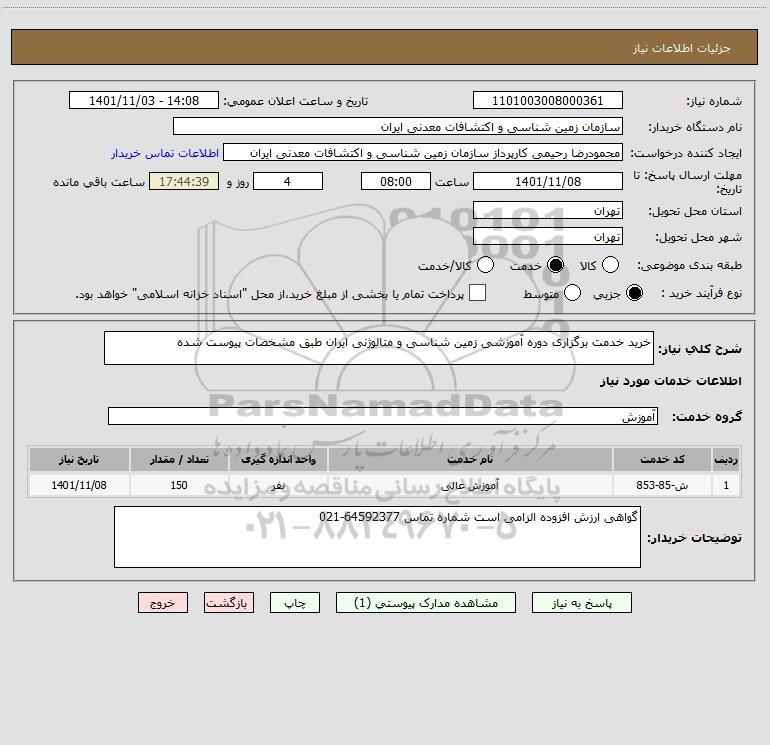The width and height of the screenshot is (770, 745).
Task: Click the بازگشت back button
Action: click(x=229, y=603)
